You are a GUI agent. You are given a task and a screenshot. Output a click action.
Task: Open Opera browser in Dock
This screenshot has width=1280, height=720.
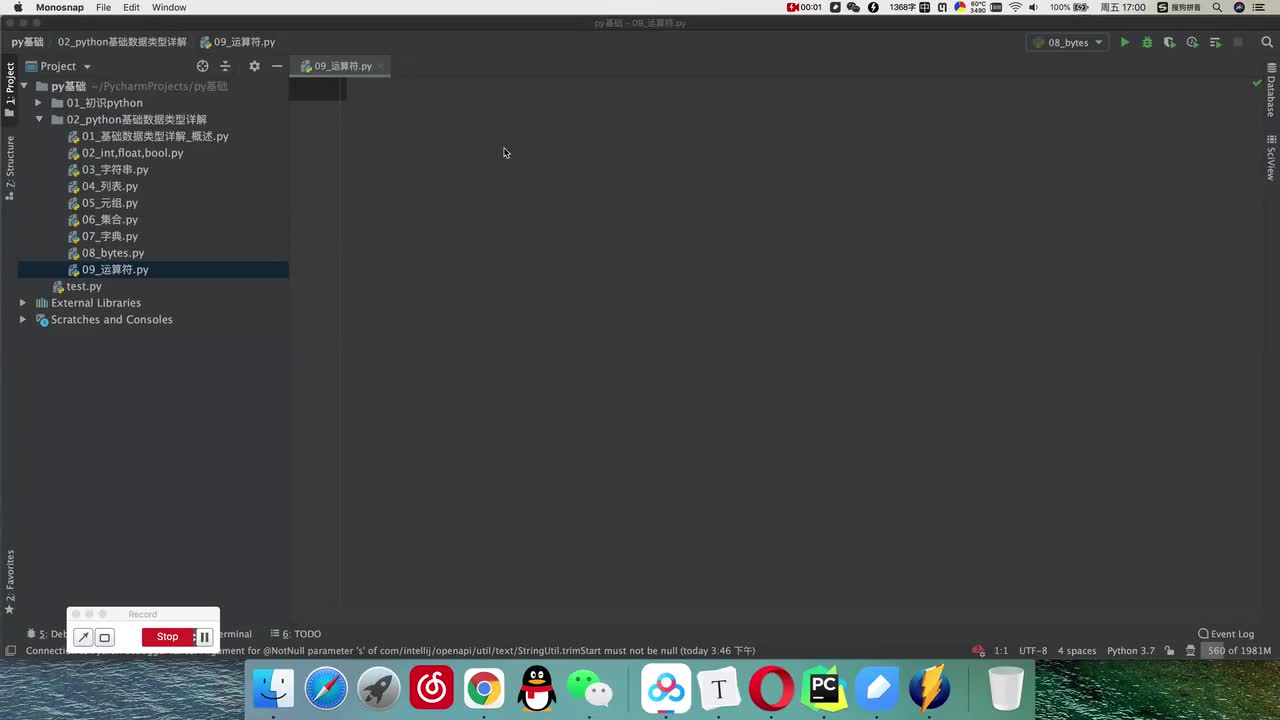[771, 688]
